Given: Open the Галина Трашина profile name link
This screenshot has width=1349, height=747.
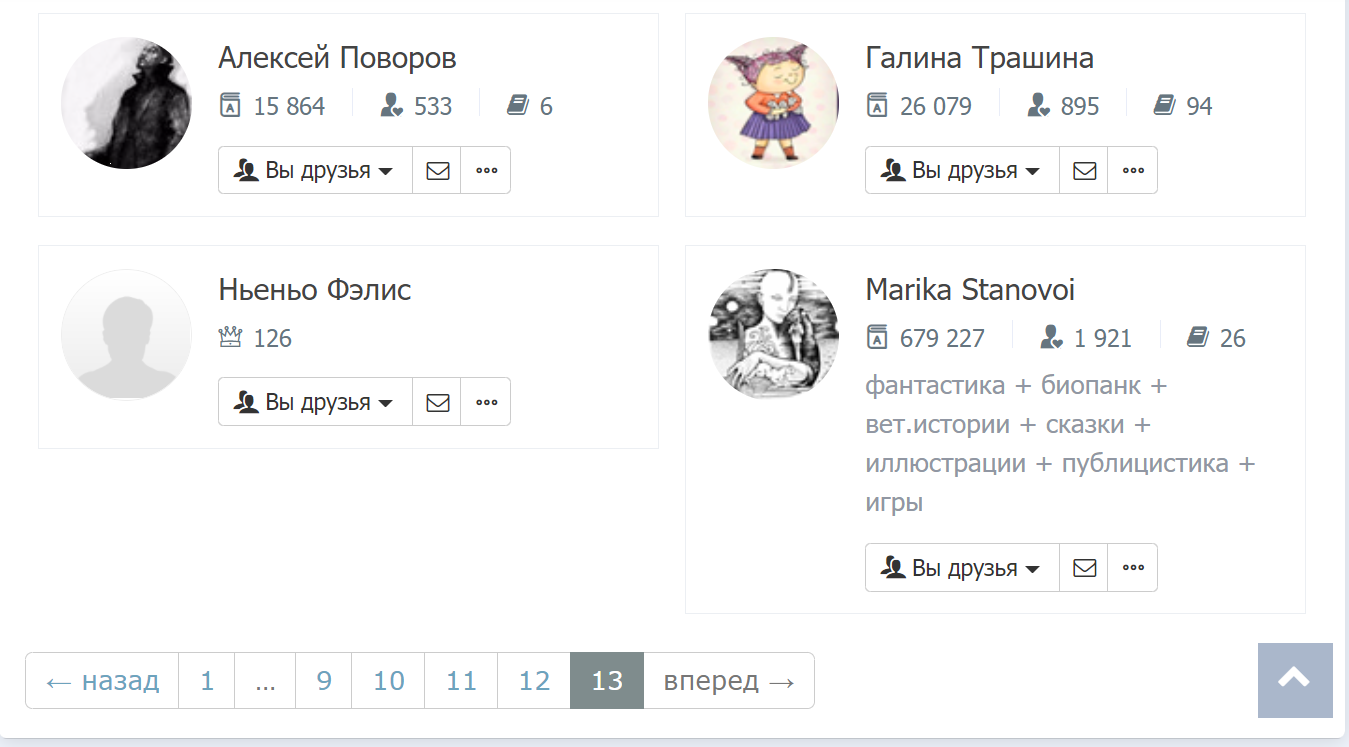Looking at the screenshot, I should (979, 58).
